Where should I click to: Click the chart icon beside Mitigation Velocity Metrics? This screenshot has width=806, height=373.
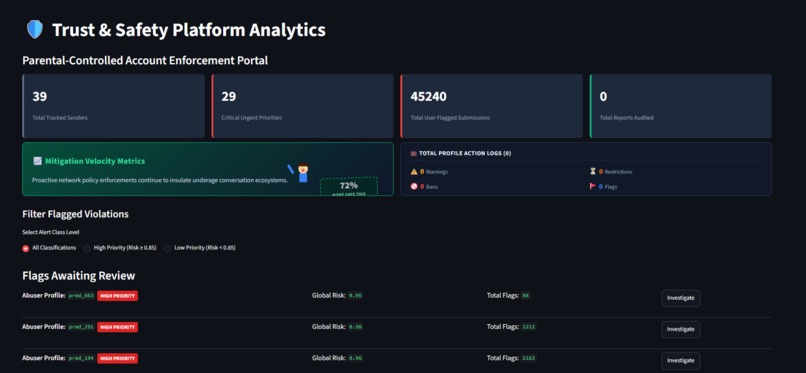38,161
